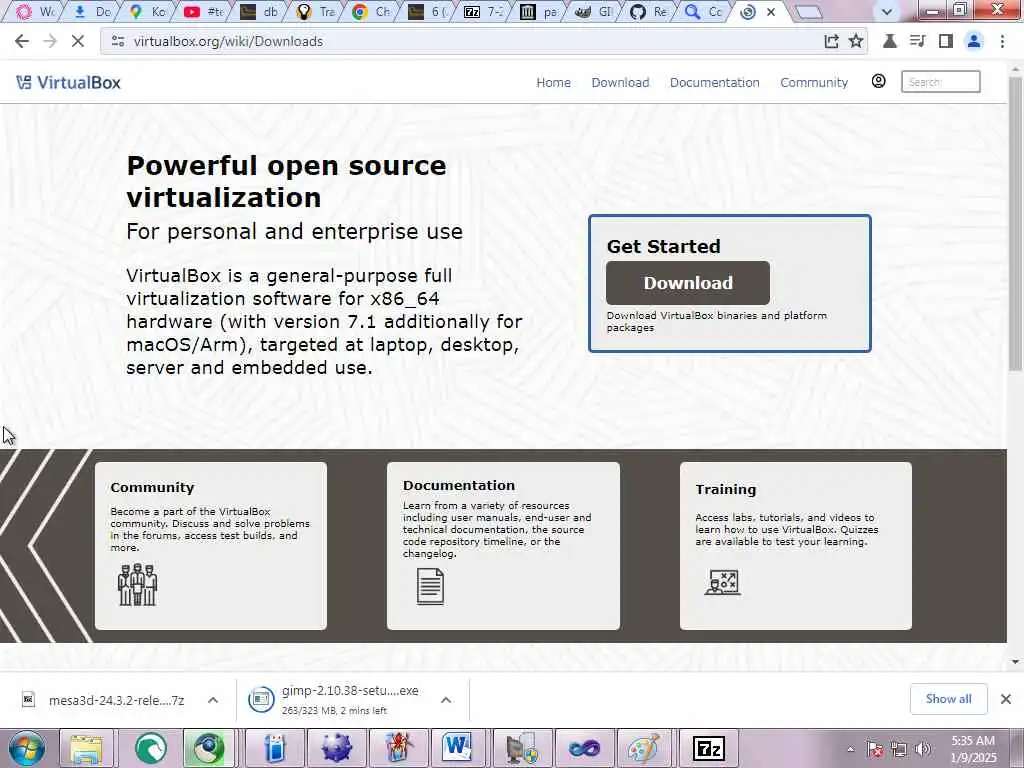The image size is (1024, 768).
Task: Click the gimp setup download file icon
Action: pyautogui.click(x=261, y=699)
